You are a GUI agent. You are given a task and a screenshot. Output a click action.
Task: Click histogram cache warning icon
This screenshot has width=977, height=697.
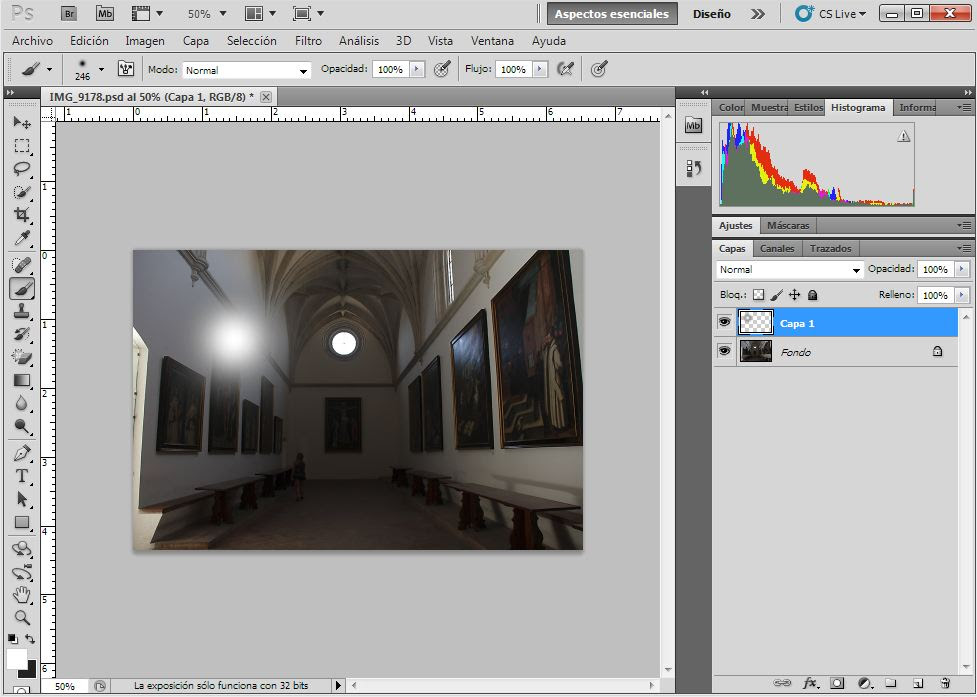[x=903, y=136]
